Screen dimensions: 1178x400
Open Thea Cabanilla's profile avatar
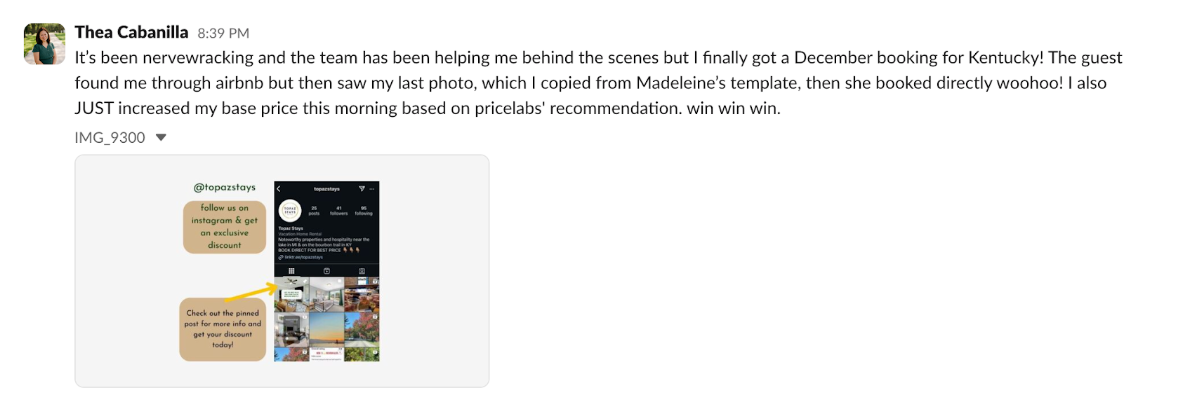(44, 44)
